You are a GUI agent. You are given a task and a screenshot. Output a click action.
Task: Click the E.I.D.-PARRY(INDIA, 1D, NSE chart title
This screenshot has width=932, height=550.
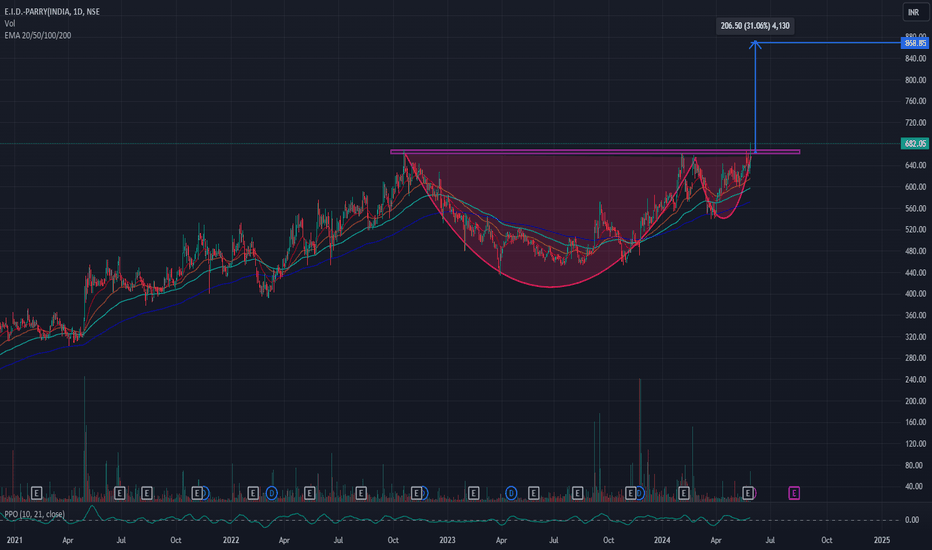click(52, 11)
